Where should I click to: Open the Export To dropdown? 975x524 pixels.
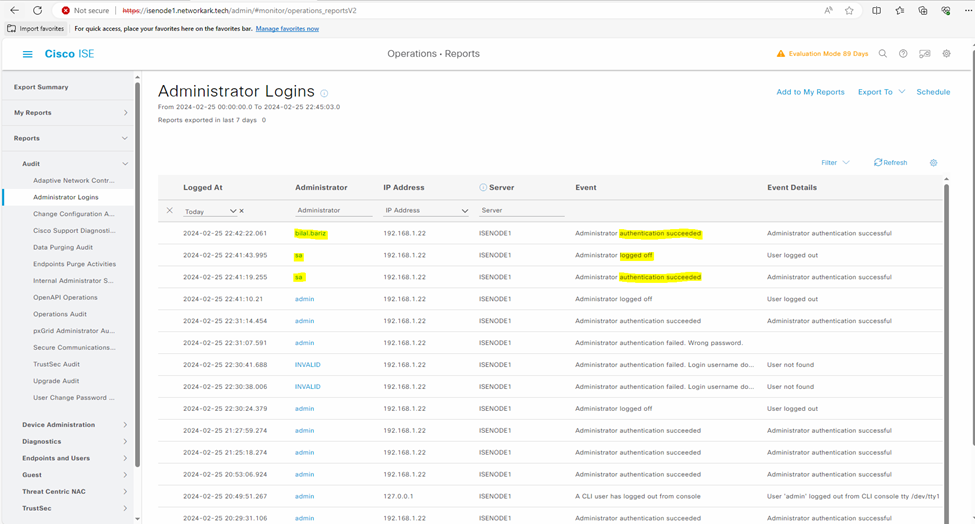[x=881, y=92]
